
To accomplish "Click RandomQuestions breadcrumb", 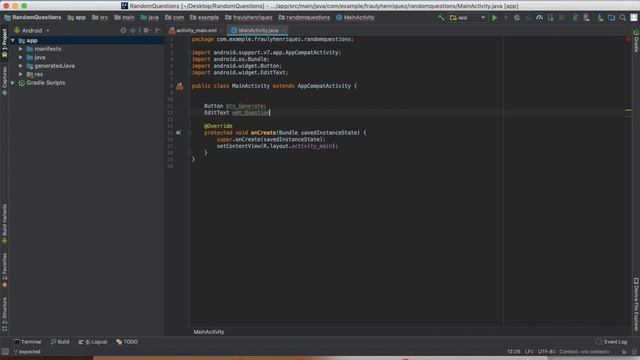I will coord(33,18).
